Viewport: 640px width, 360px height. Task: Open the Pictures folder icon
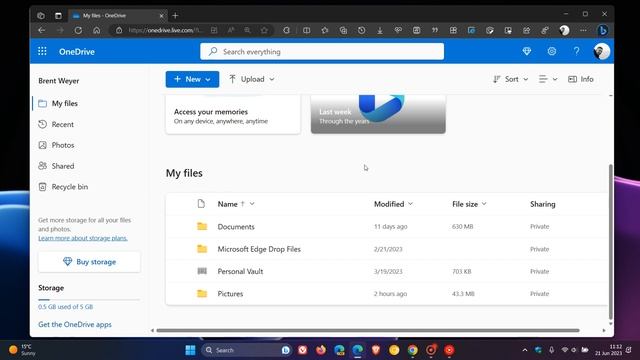(x=202, y=293)
